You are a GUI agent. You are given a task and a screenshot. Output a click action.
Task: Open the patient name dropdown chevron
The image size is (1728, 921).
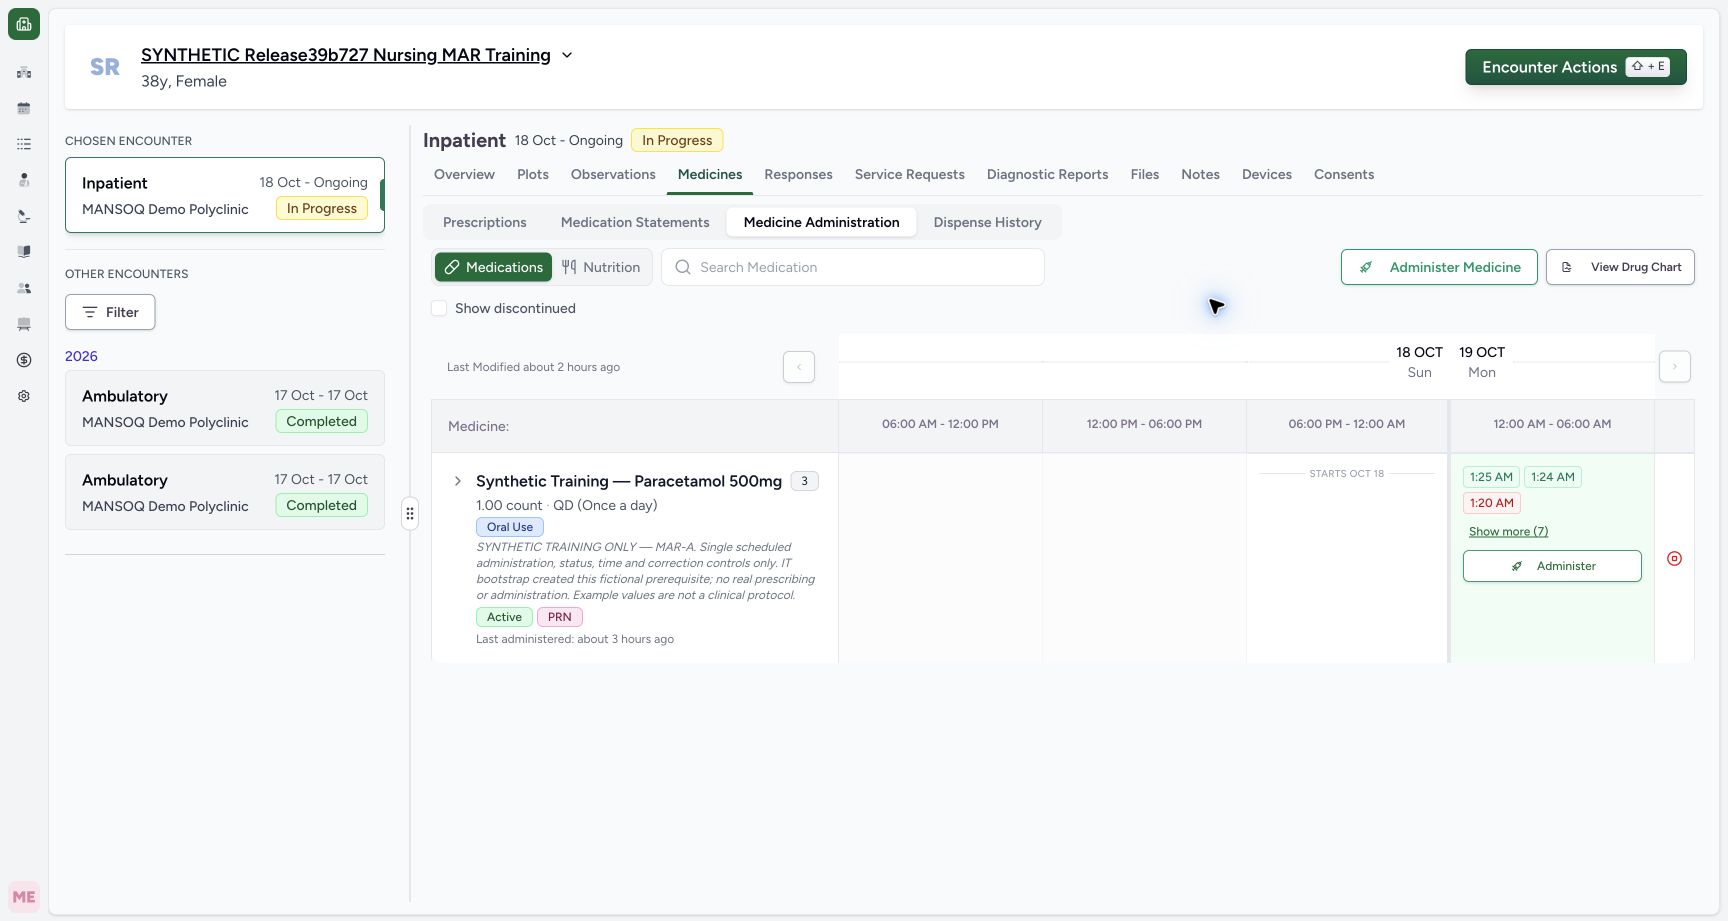click(567, 55)
